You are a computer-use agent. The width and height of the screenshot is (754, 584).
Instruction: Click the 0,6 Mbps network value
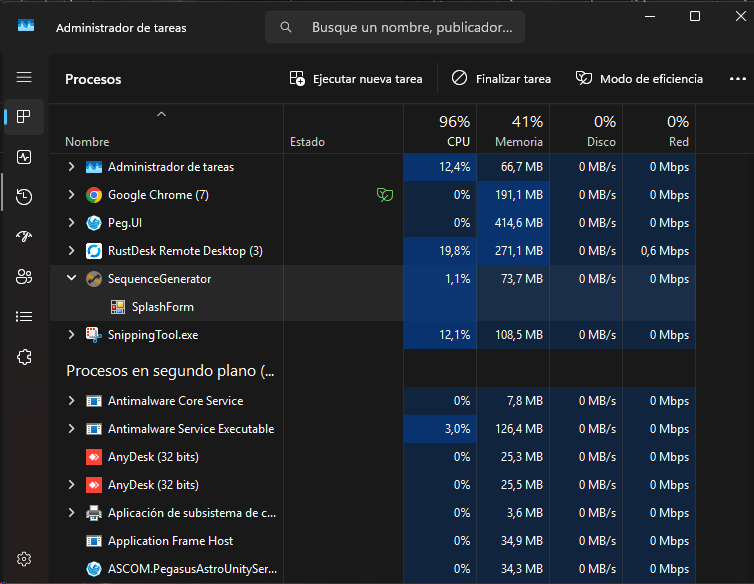[x=665, y=251]
